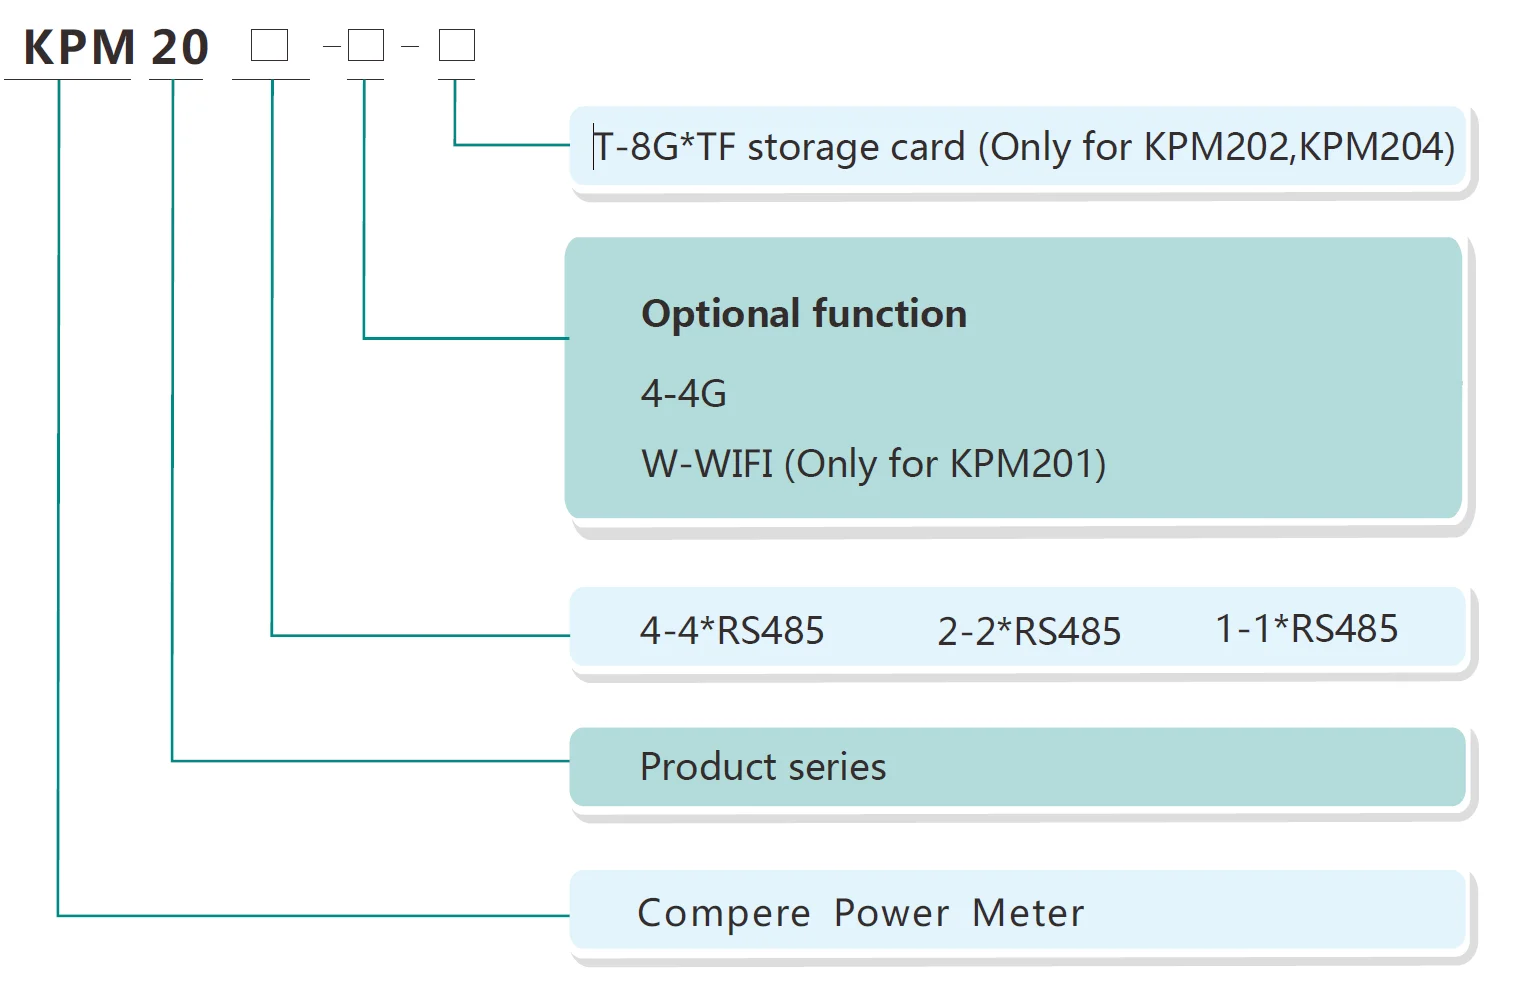
Task: Click the word Compere in bottom box
Action: click(x=724, y=913)
